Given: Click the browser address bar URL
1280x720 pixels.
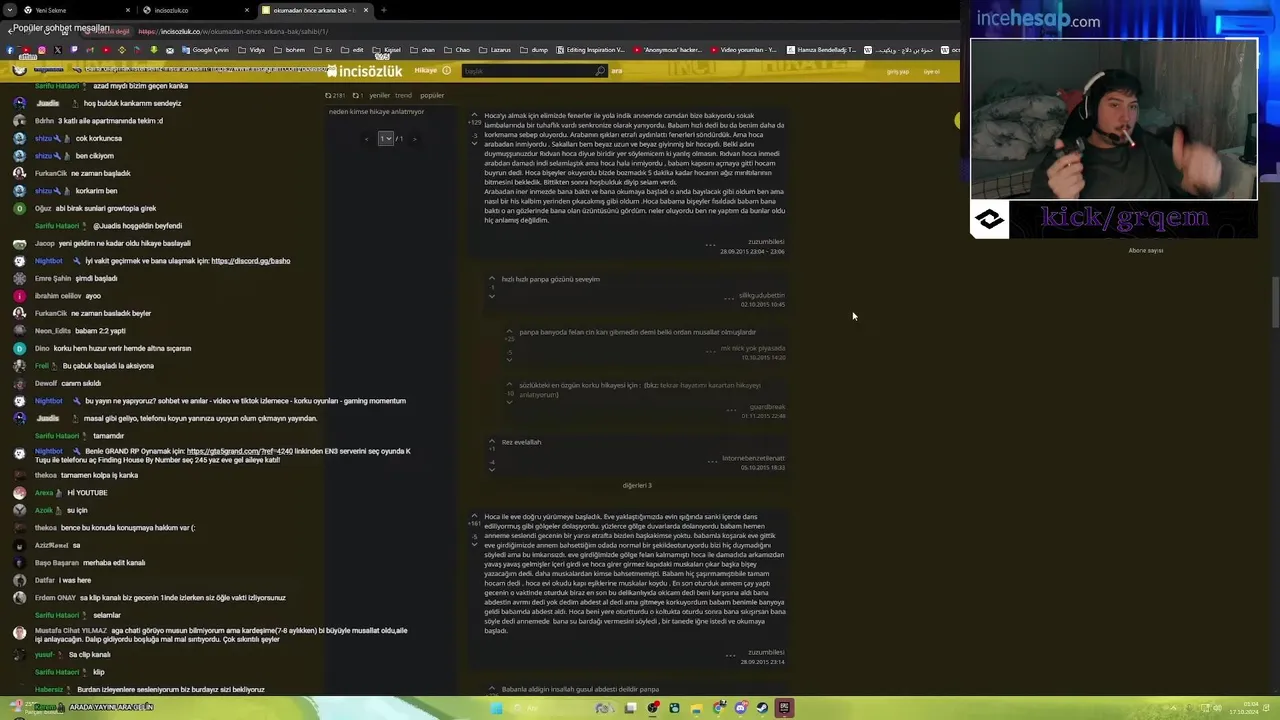Looking at the screenshot, I should pyautogui.click(x=233, y=31).
